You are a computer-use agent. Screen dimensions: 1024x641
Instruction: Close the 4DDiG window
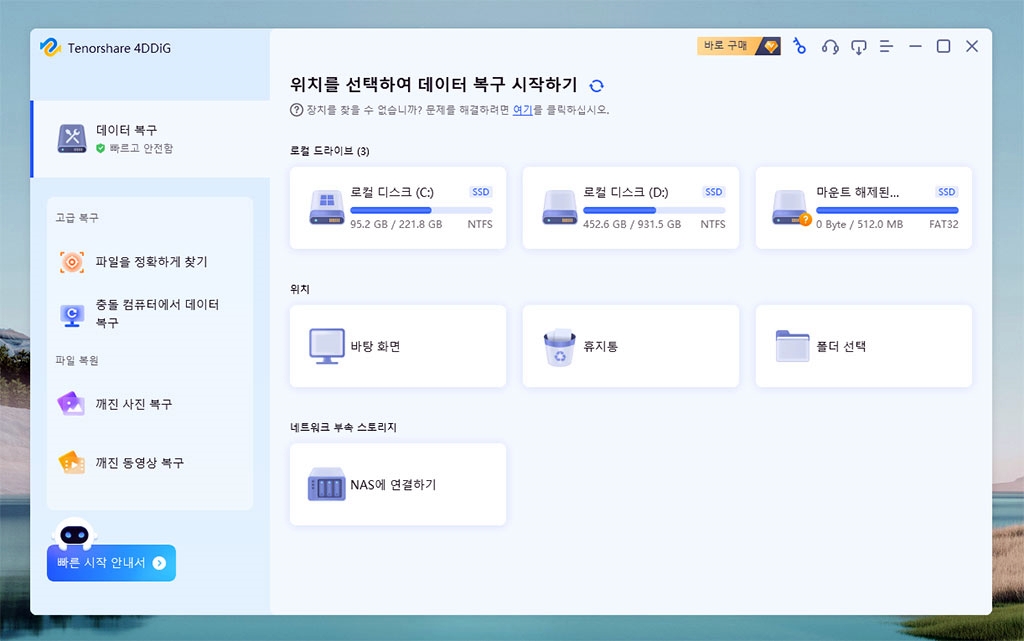(972, 46)
